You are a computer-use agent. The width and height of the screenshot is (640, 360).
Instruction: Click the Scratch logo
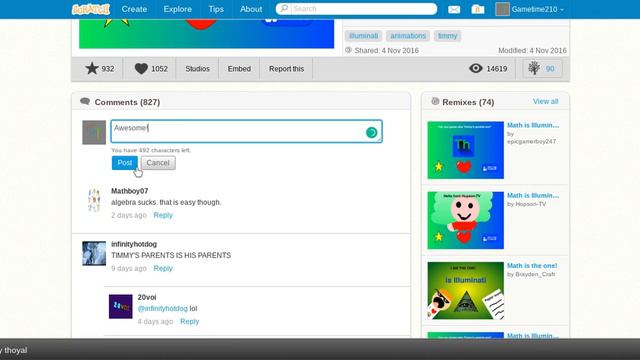point(91,9)
